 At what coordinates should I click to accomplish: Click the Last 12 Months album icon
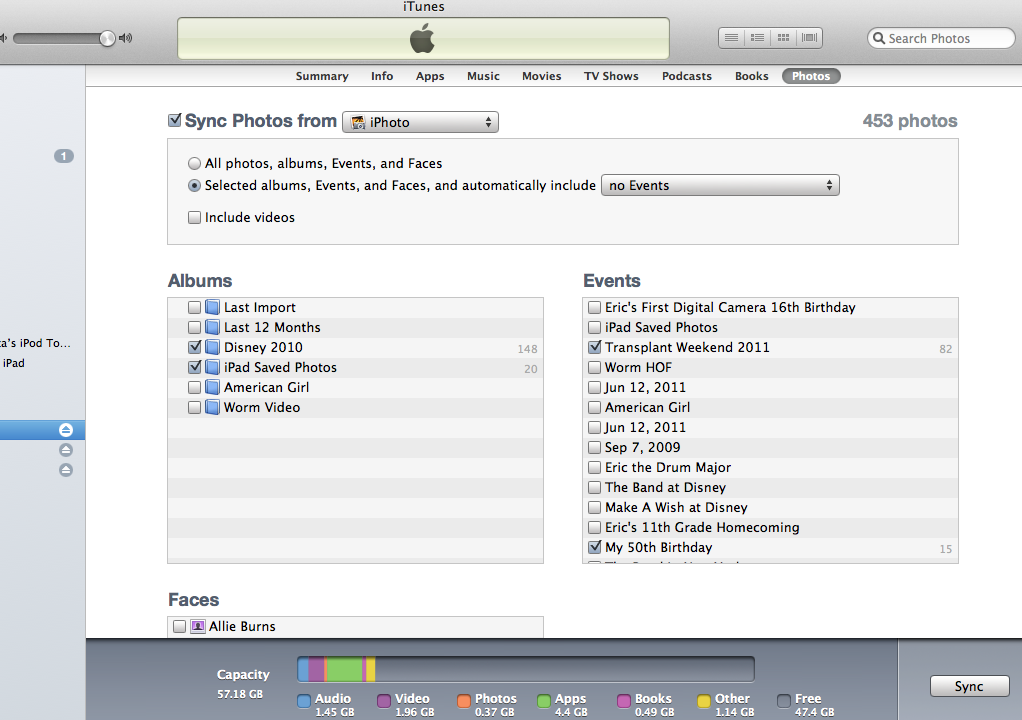click(x=212, y=327)
